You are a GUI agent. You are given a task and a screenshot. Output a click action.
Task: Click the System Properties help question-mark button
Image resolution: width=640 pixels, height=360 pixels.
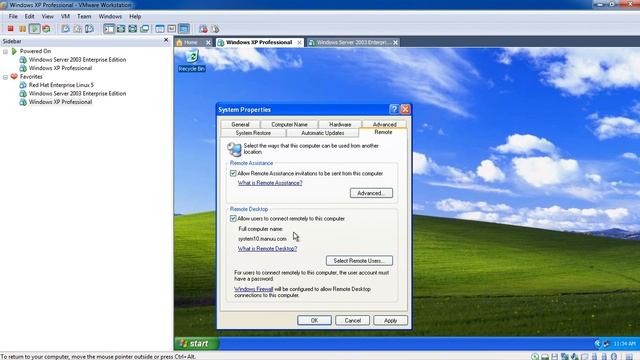[394, 109]
